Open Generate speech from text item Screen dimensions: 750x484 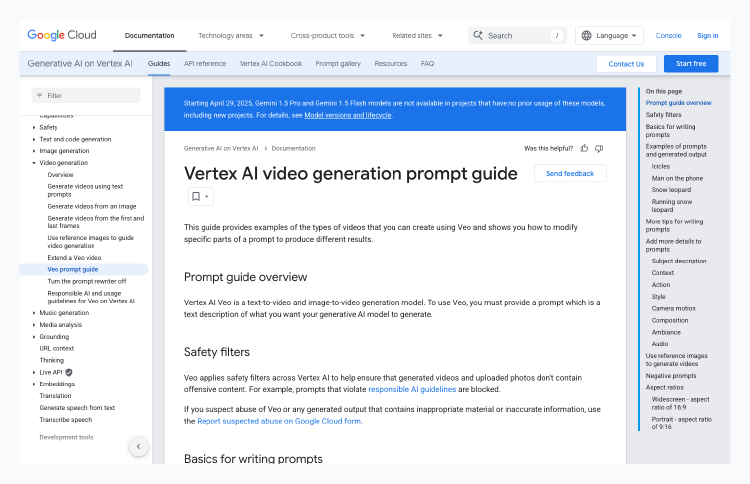(x=77, y=407)
